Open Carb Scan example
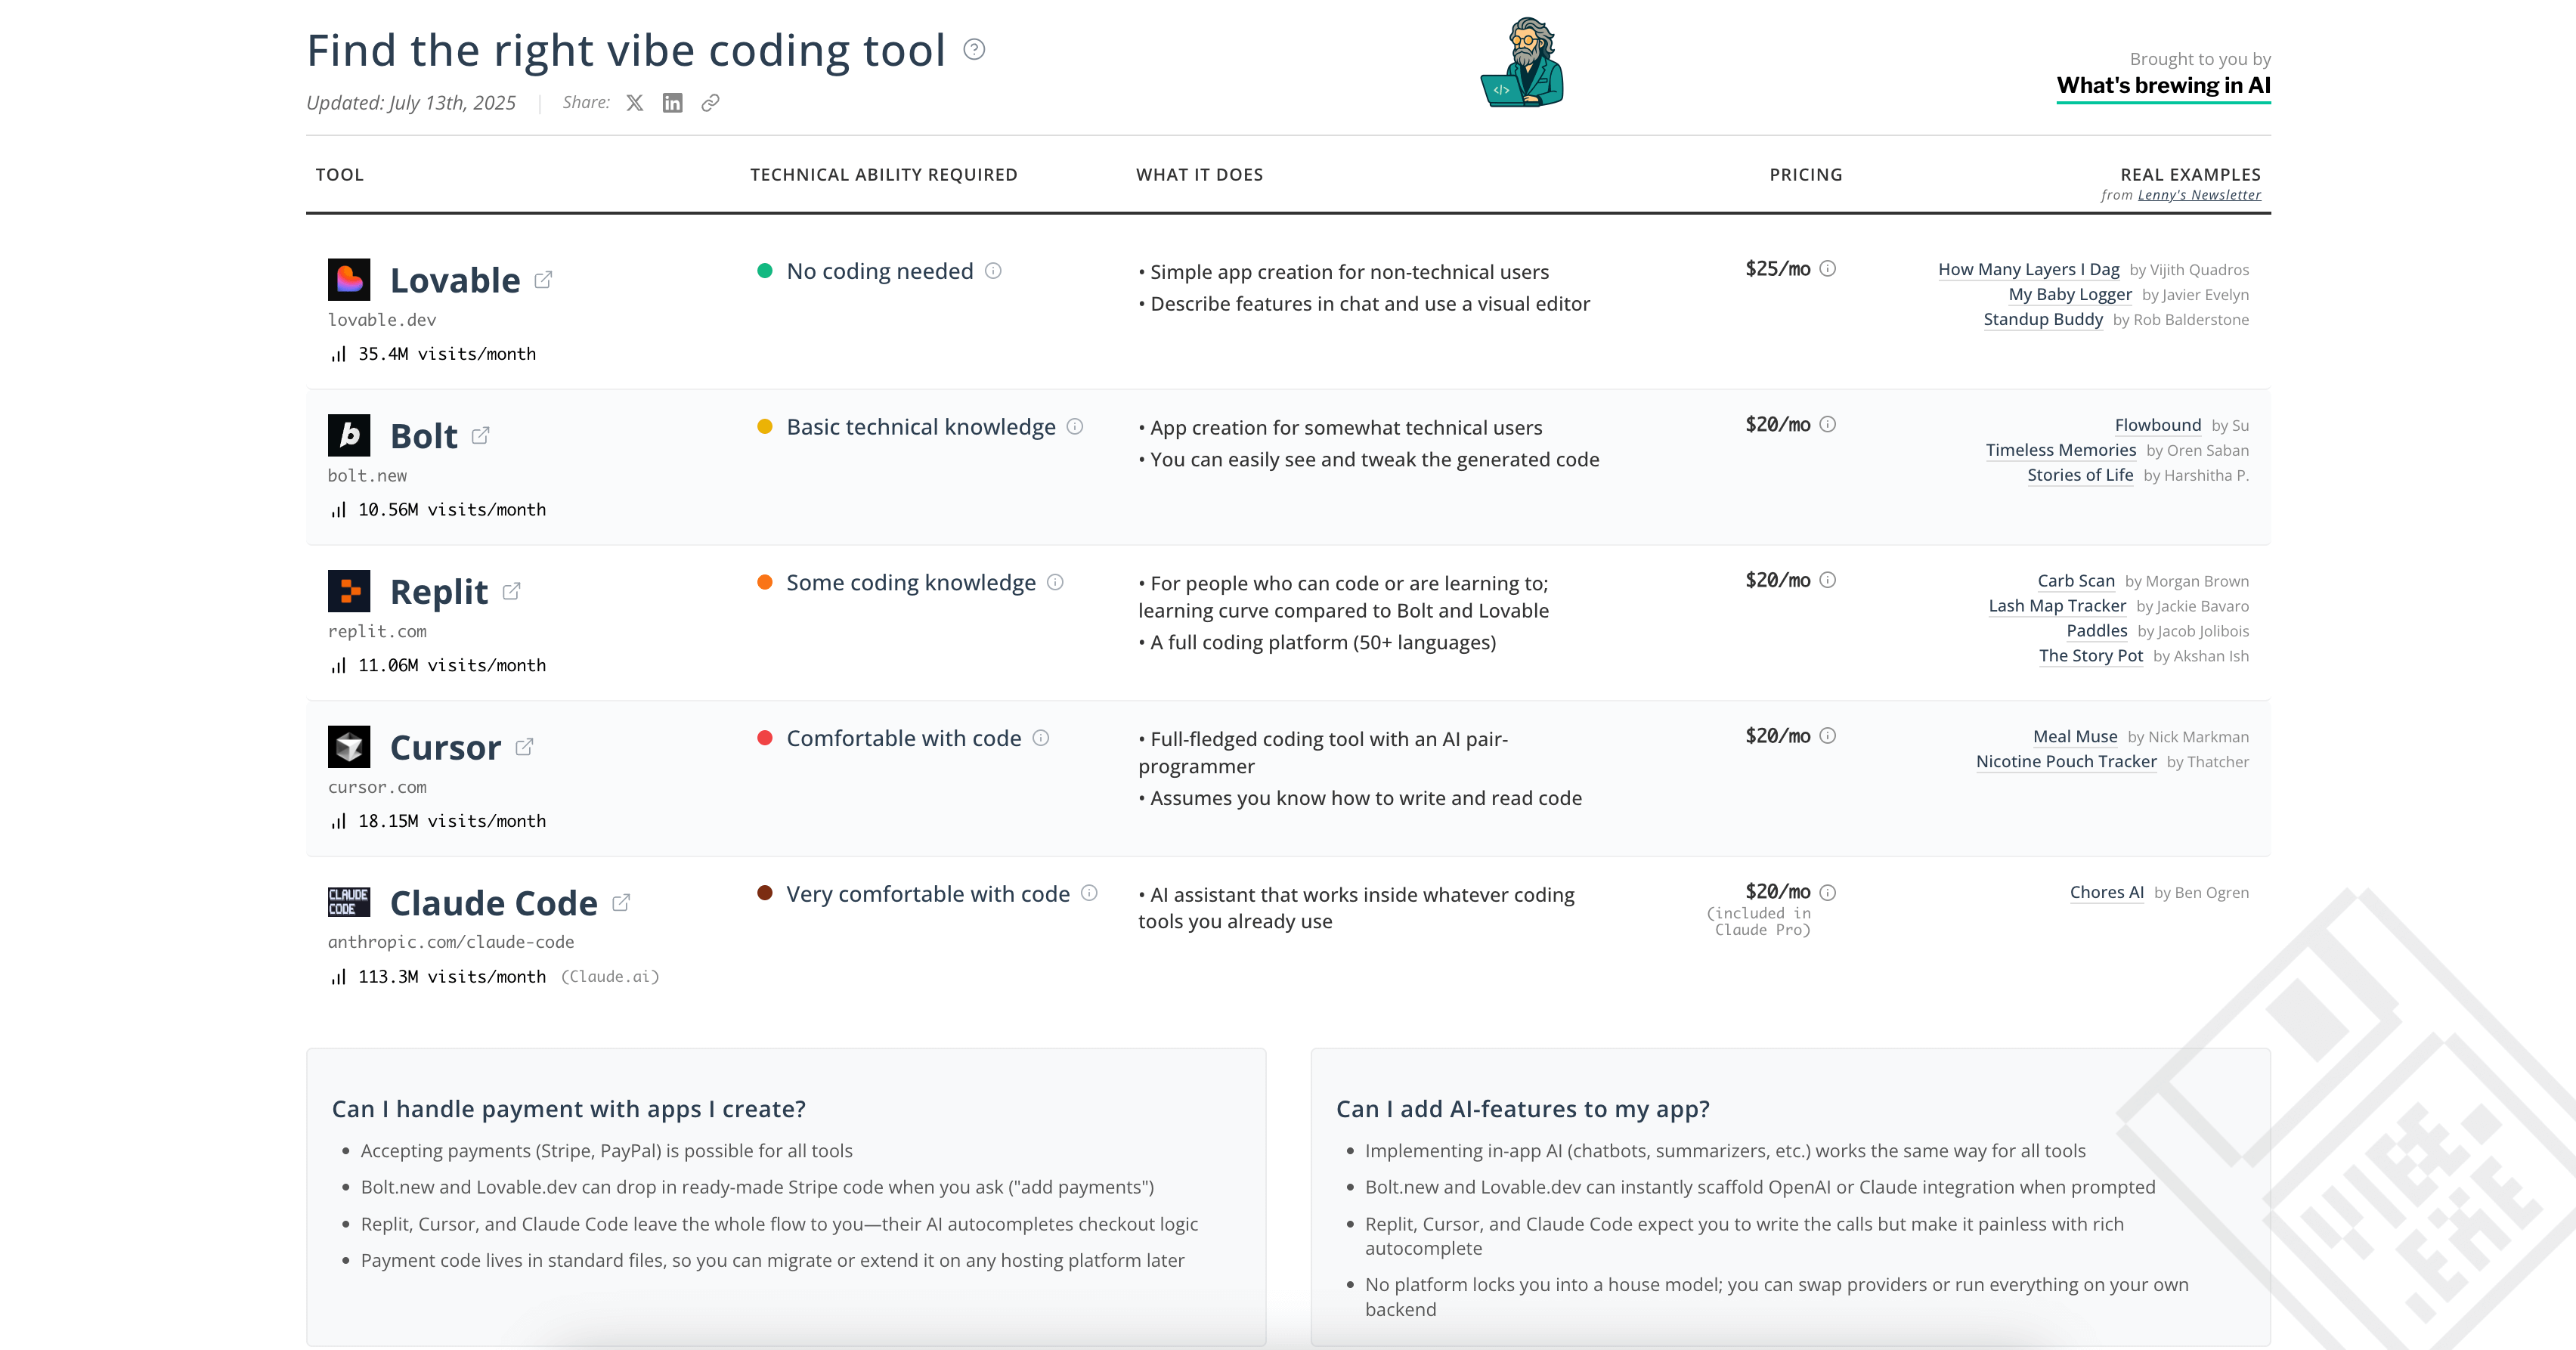Screen dimensions: 2576x1350 point(2076,581)
